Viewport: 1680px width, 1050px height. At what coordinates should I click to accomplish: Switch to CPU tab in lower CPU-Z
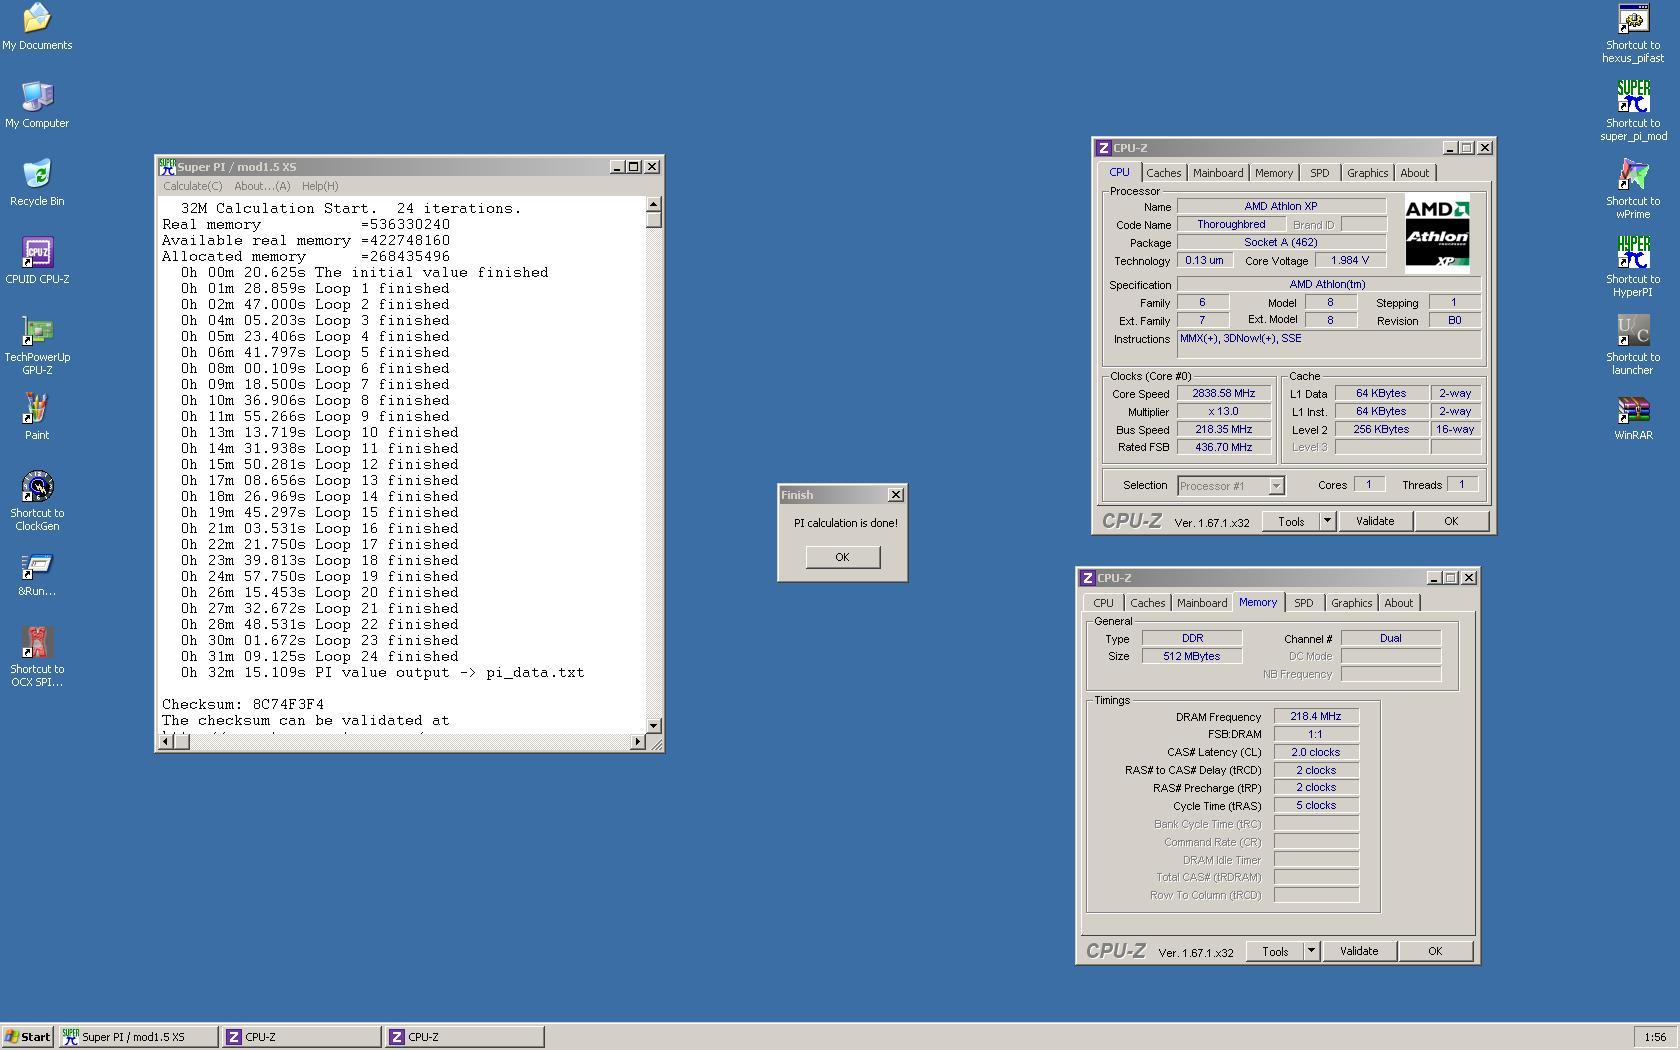click(1103, 603)
